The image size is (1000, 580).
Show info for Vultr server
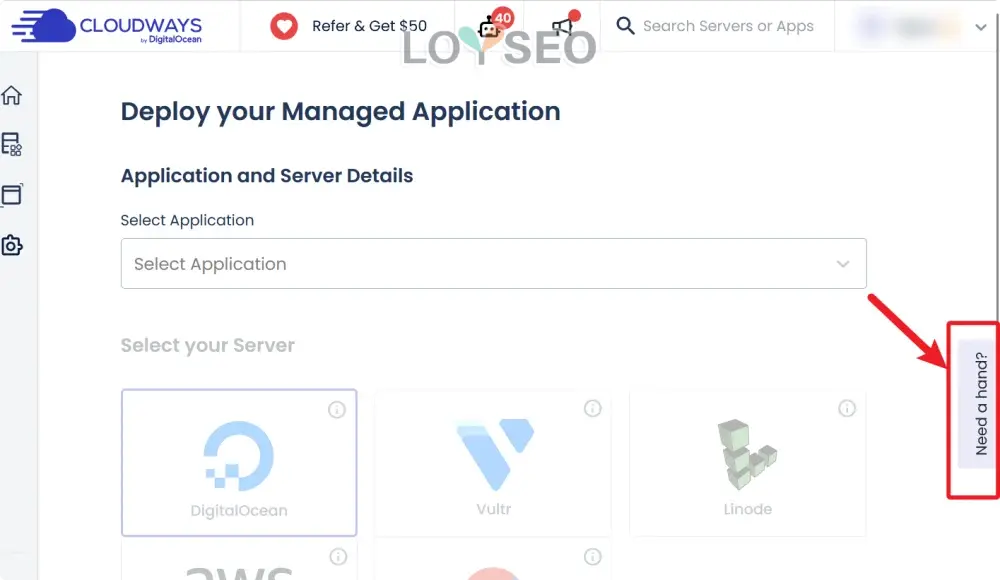click(592, 408)
